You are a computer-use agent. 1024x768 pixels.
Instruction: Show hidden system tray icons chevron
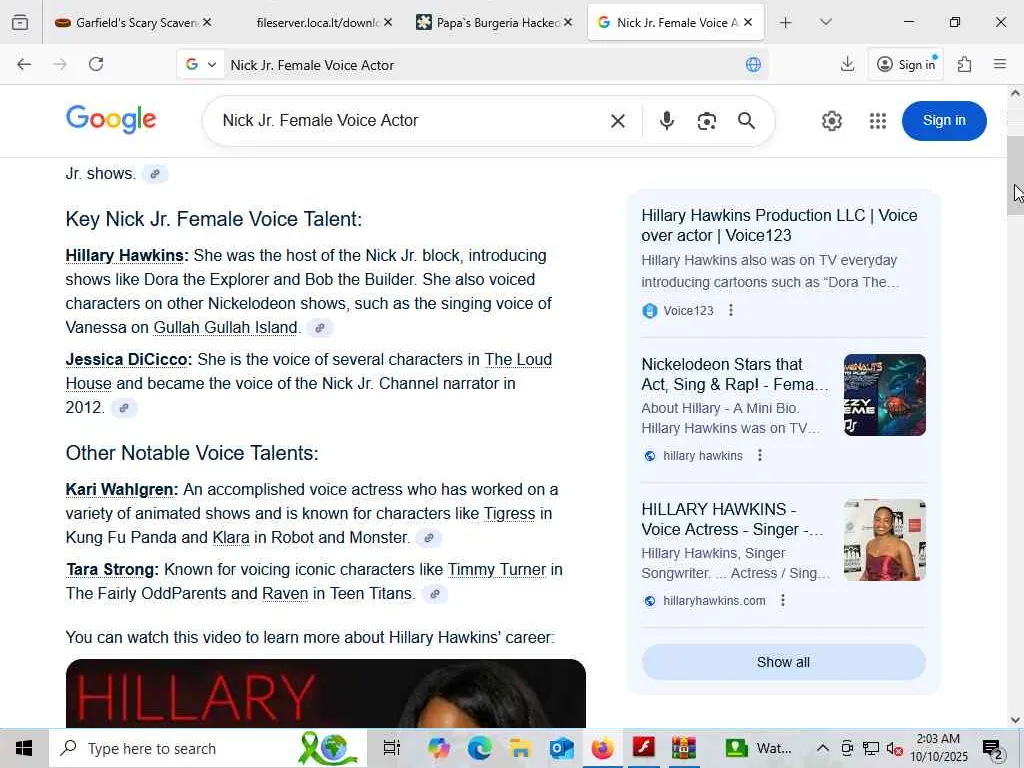(x=823, y=748)
